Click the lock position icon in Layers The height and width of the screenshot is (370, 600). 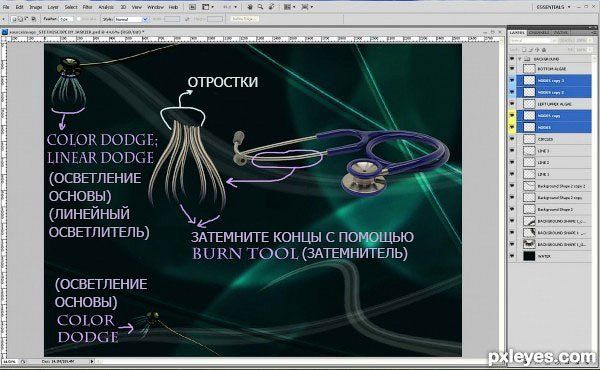tap(538, 50)
